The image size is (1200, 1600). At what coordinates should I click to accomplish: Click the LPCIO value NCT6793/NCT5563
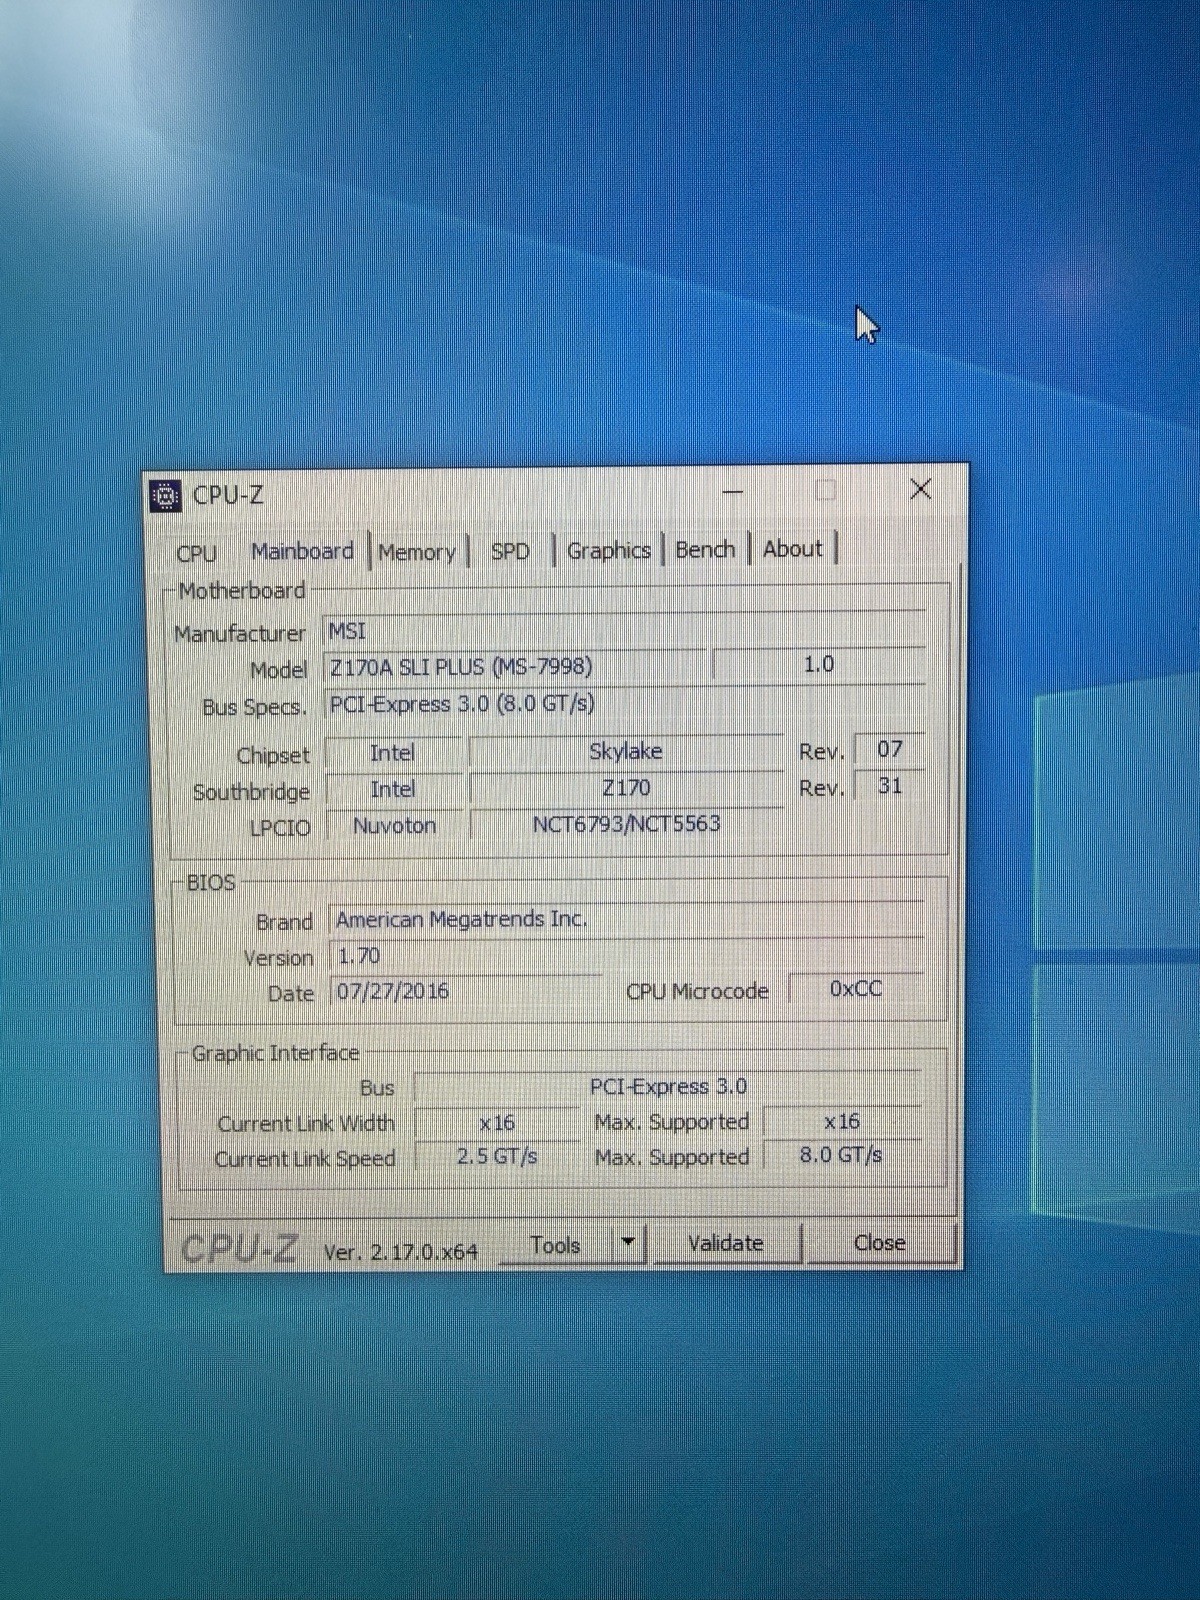tap(626, 824)
